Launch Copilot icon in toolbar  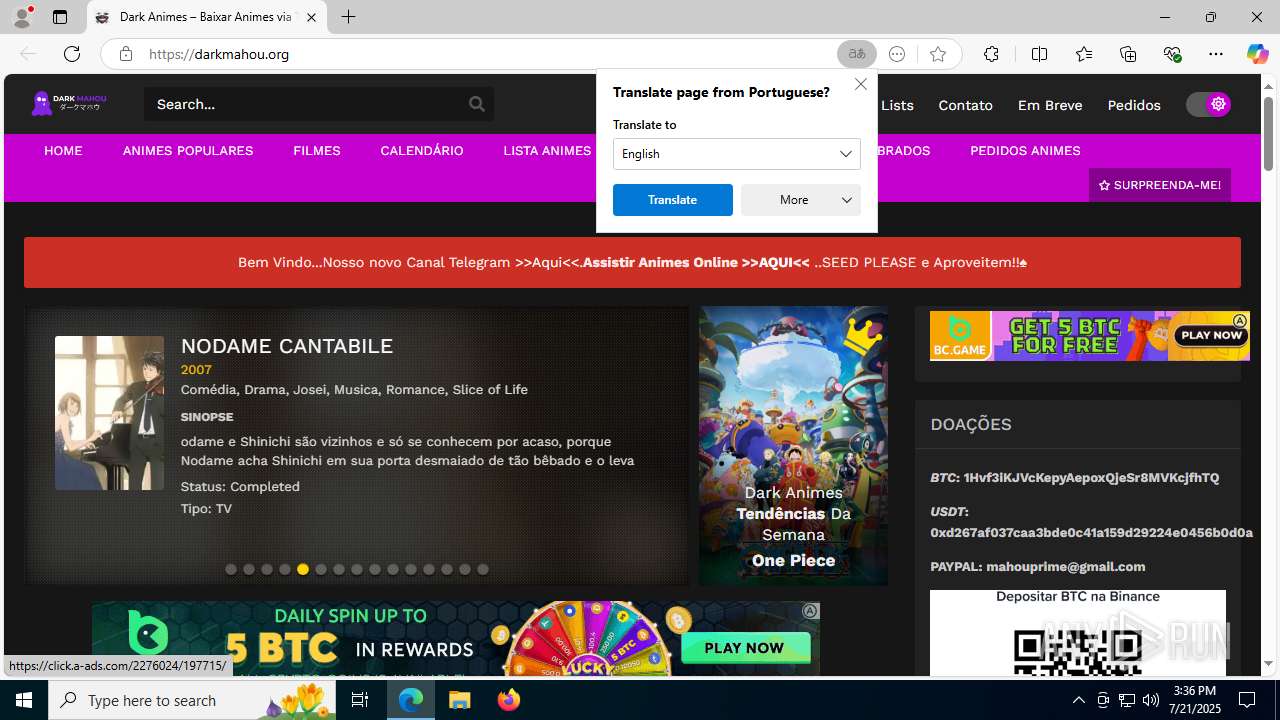[x=1257, y=54]
